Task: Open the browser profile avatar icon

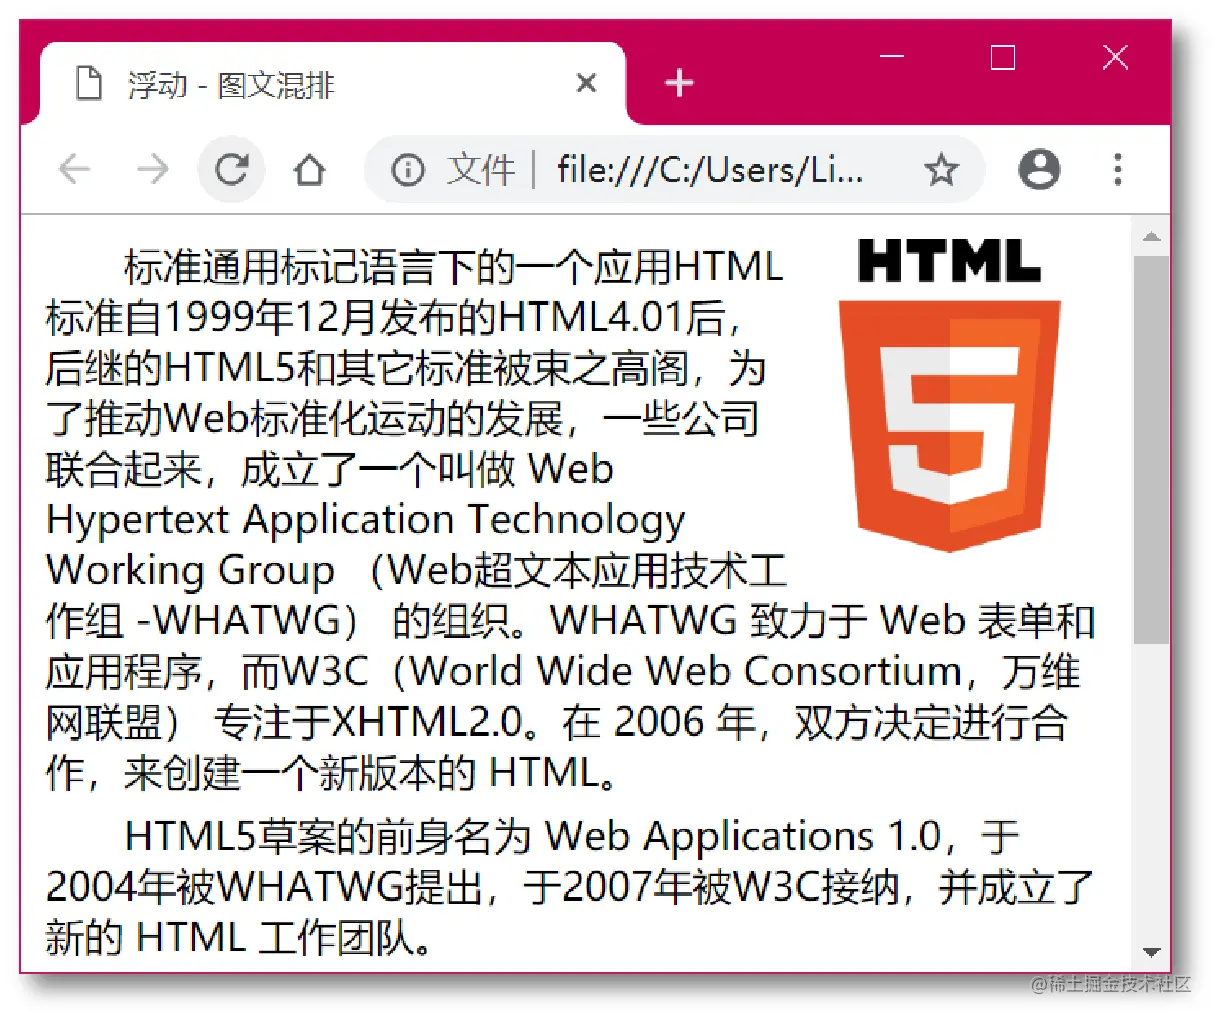Action: point(1038,170)
